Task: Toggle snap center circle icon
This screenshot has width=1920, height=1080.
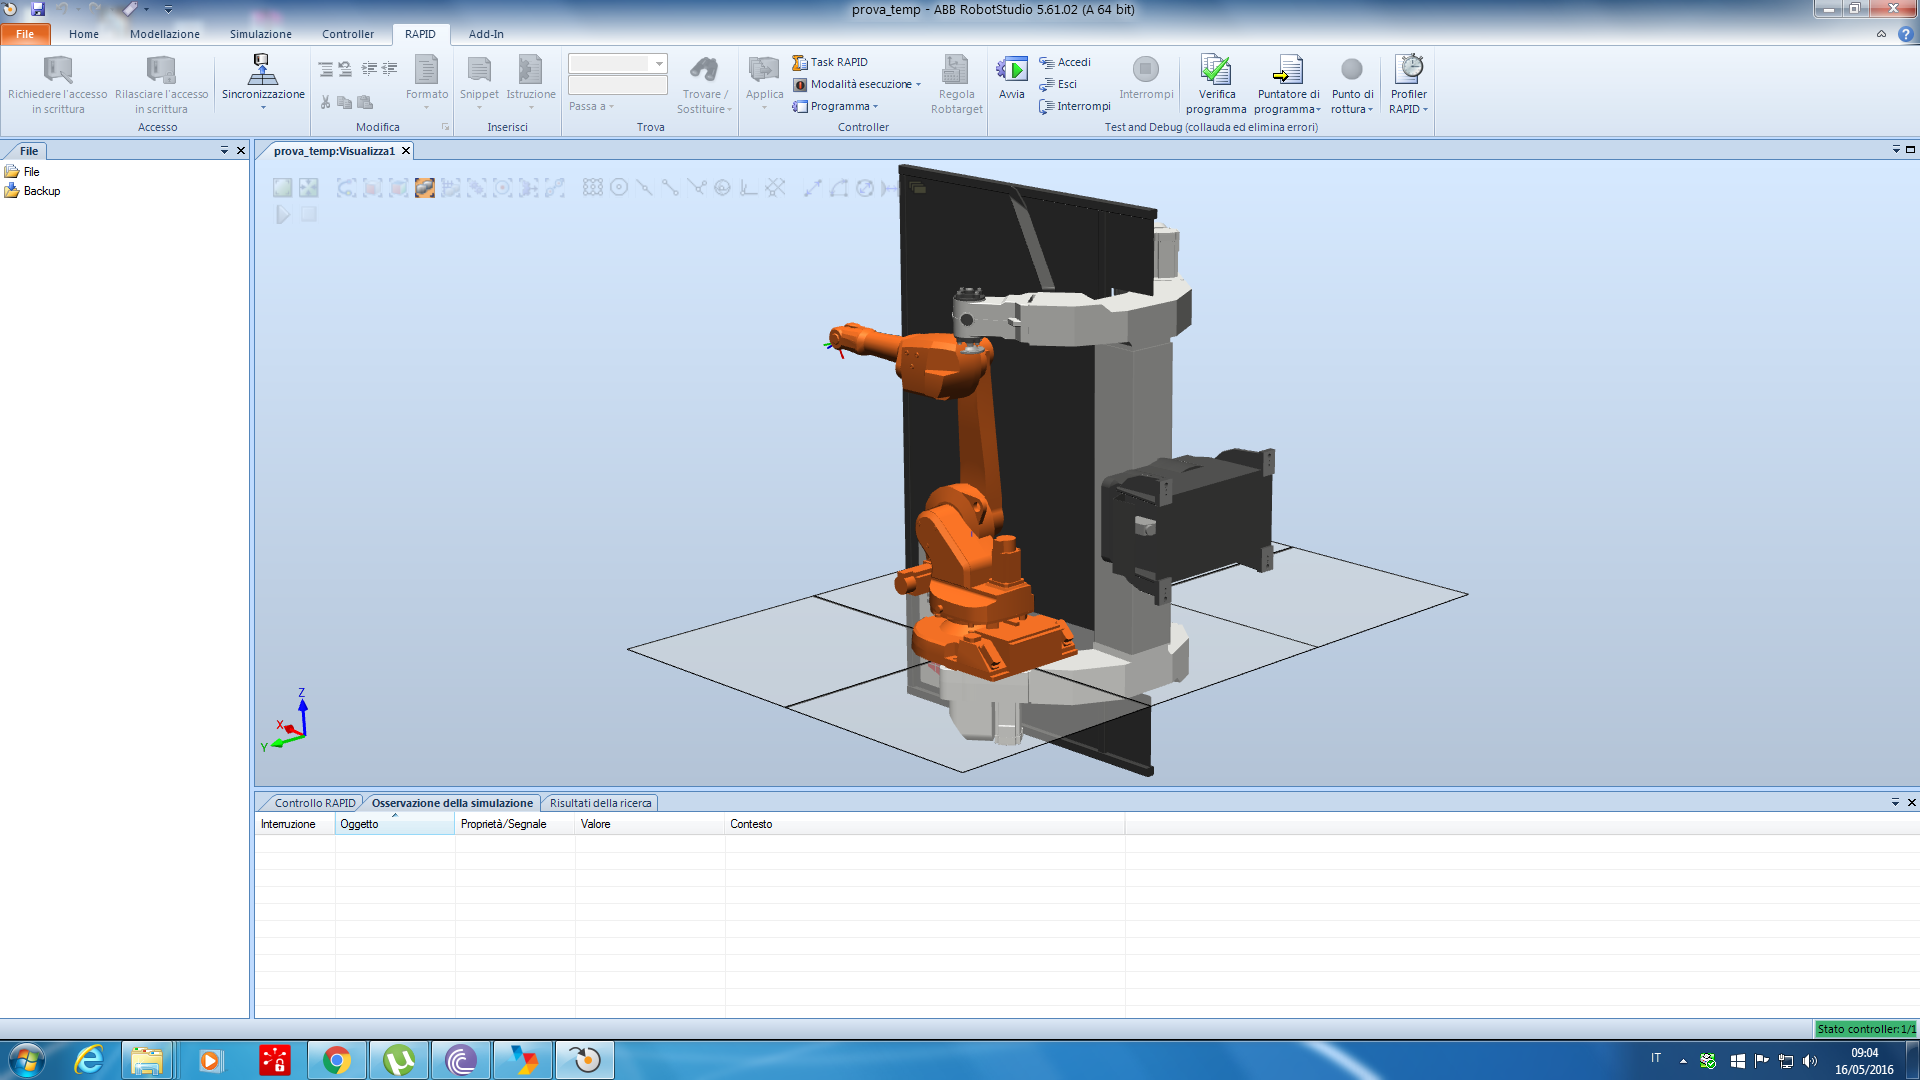Action: coord(619,188)
